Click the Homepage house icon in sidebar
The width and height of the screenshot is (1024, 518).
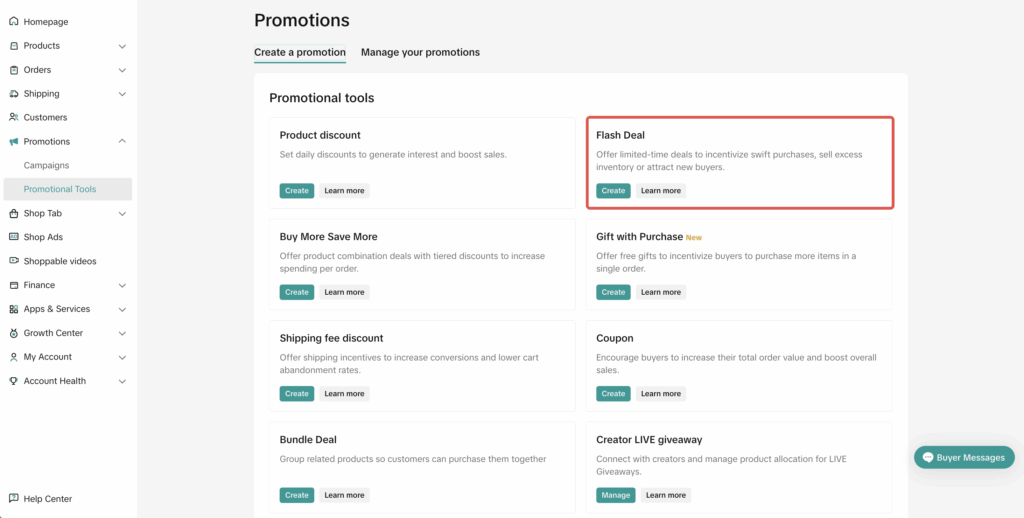(x=14, y=22)
